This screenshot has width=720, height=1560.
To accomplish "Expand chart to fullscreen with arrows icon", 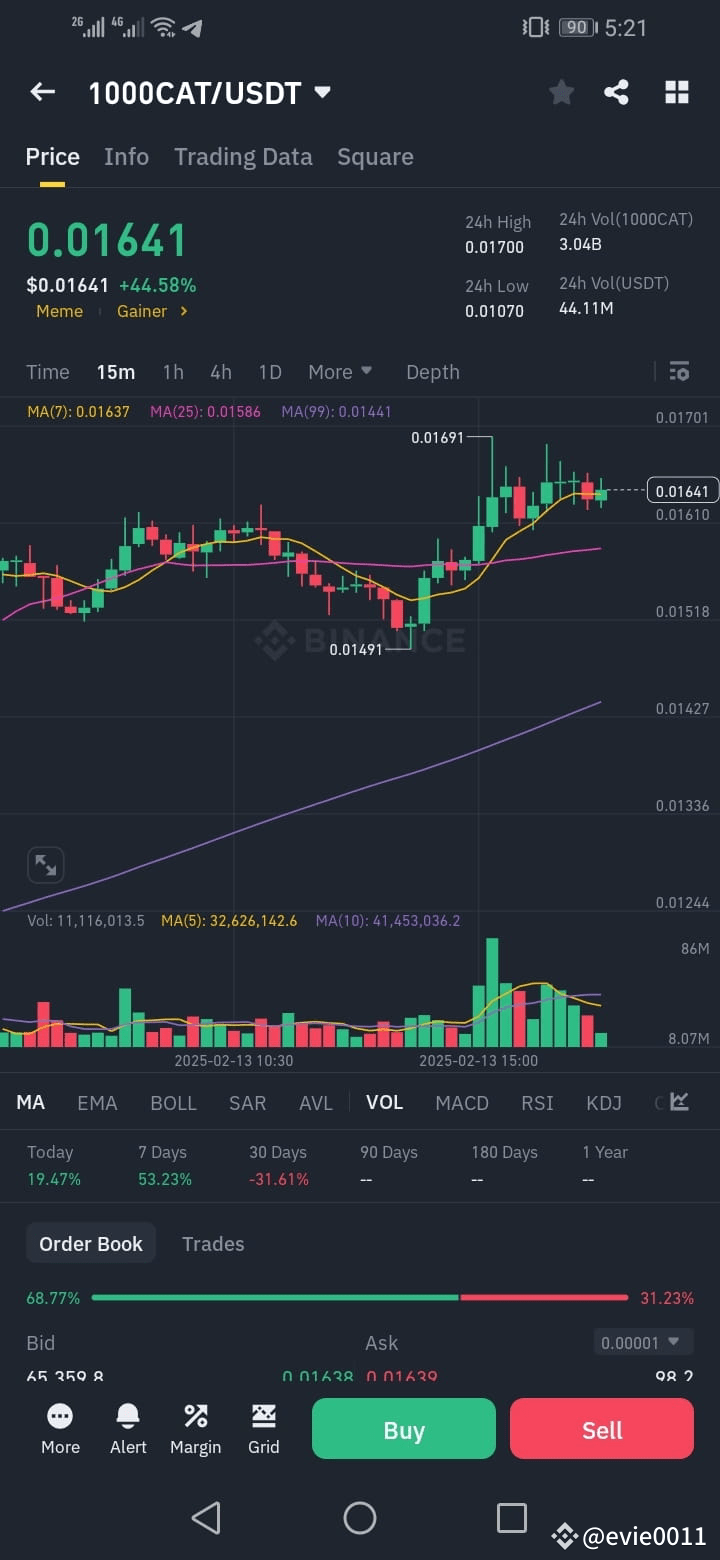I will [x=45, y=864].
